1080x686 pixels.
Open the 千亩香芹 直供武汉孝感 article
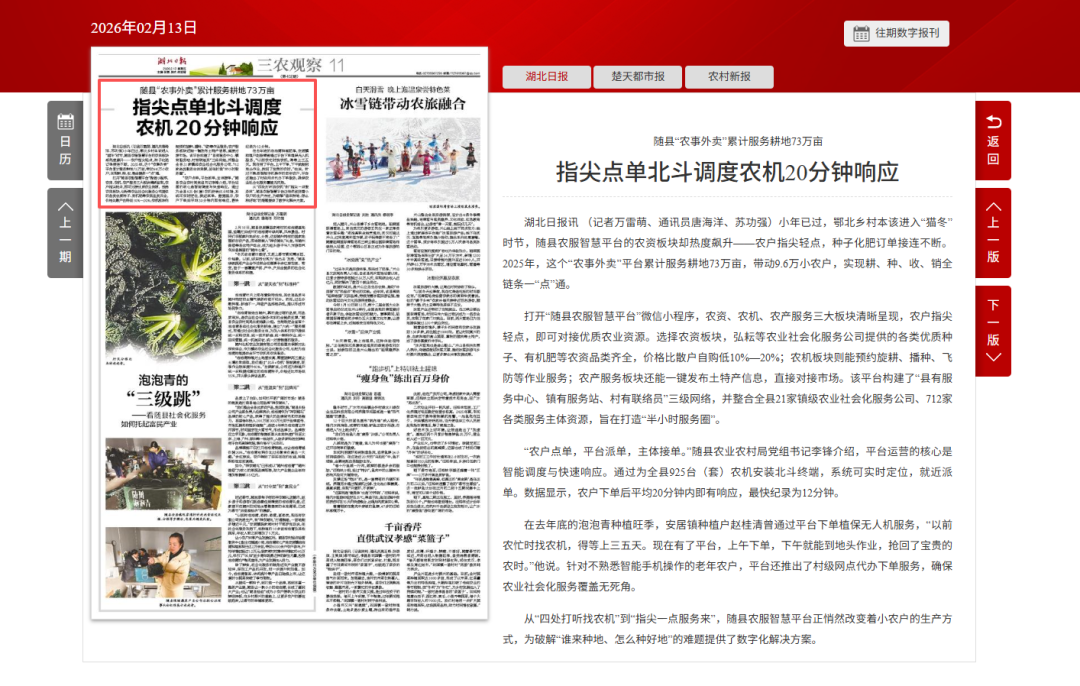pos(403,532)
